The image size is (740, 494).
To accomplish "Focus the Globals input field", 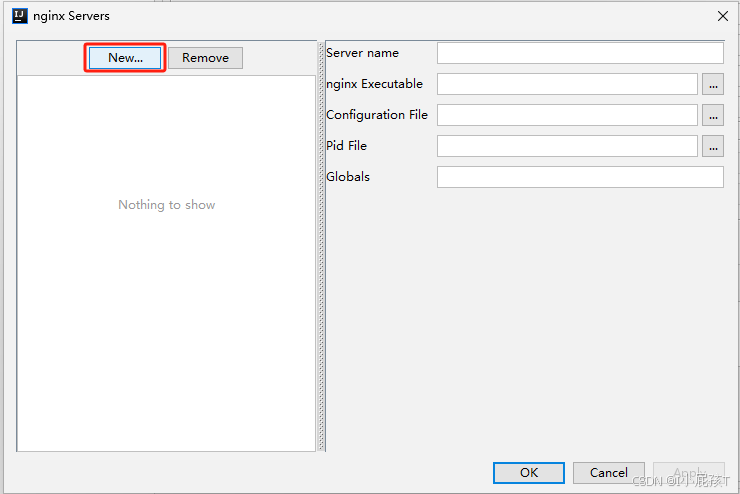I will (580, 177).
